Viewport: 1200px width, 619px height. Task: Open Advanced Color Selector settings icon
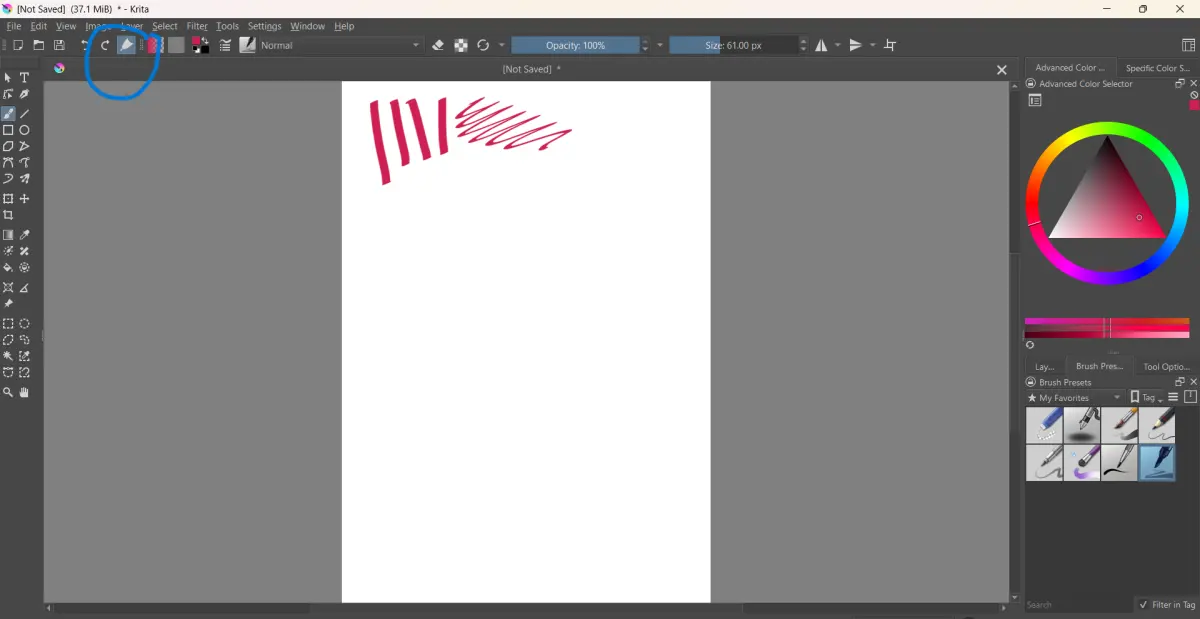(x=1035, y=100)
